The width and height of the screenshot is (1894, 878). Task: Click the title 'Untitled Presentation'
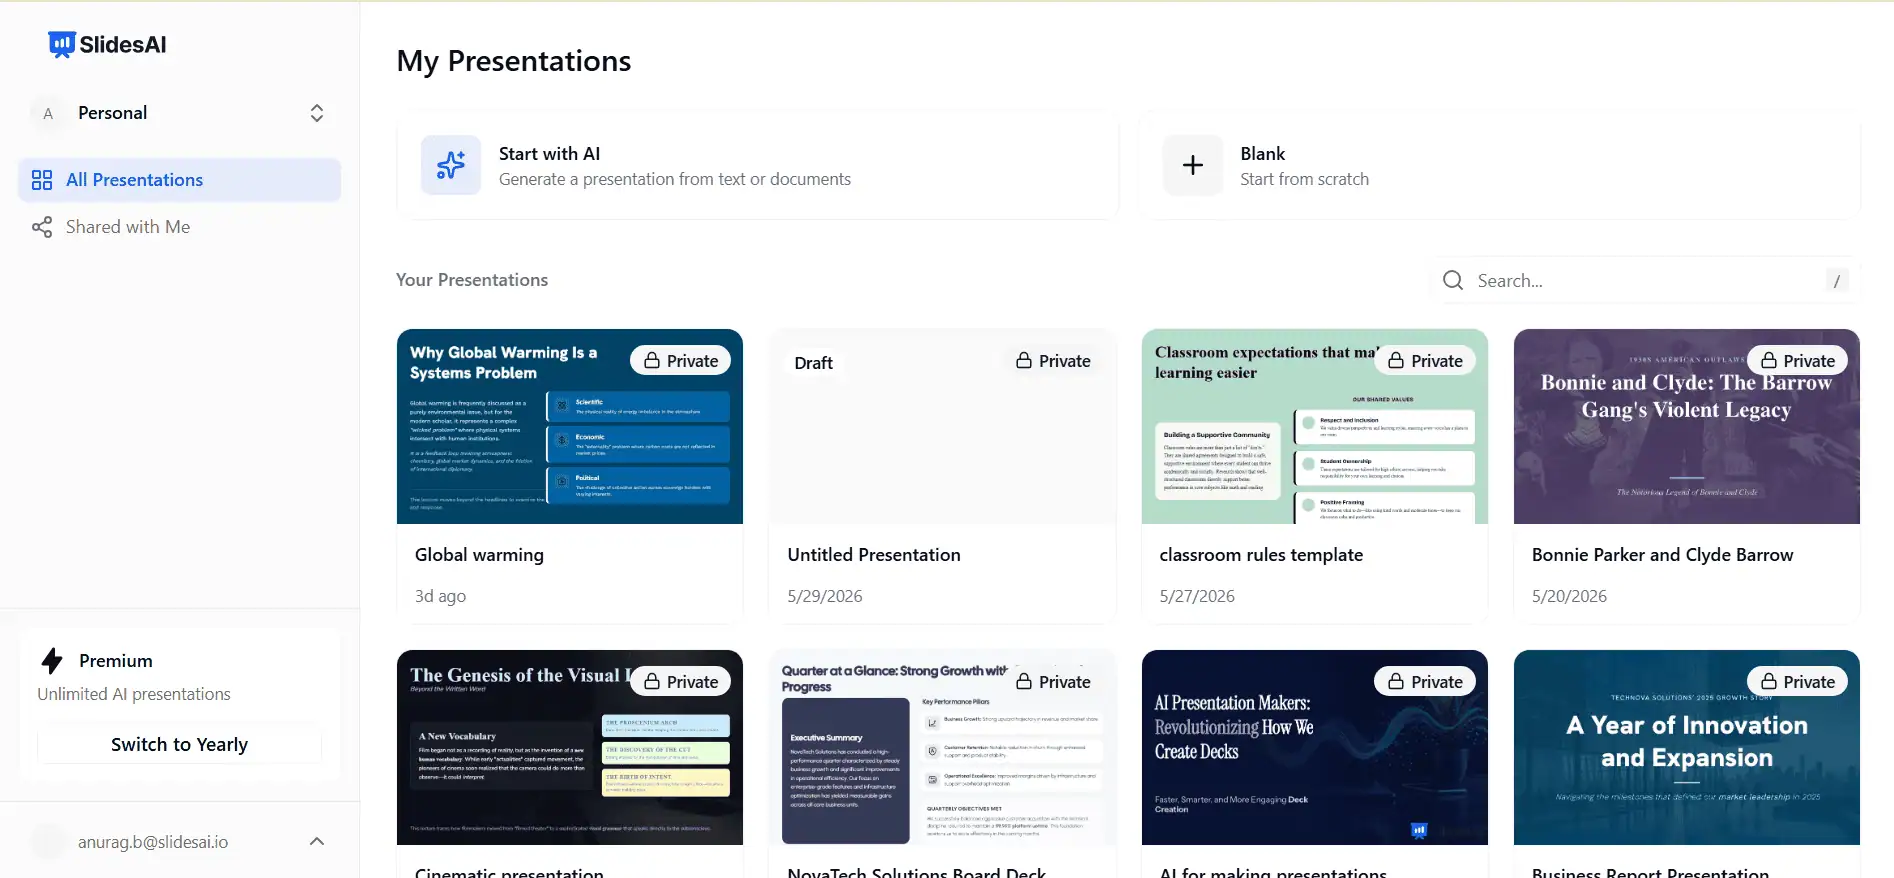[874, 555]
